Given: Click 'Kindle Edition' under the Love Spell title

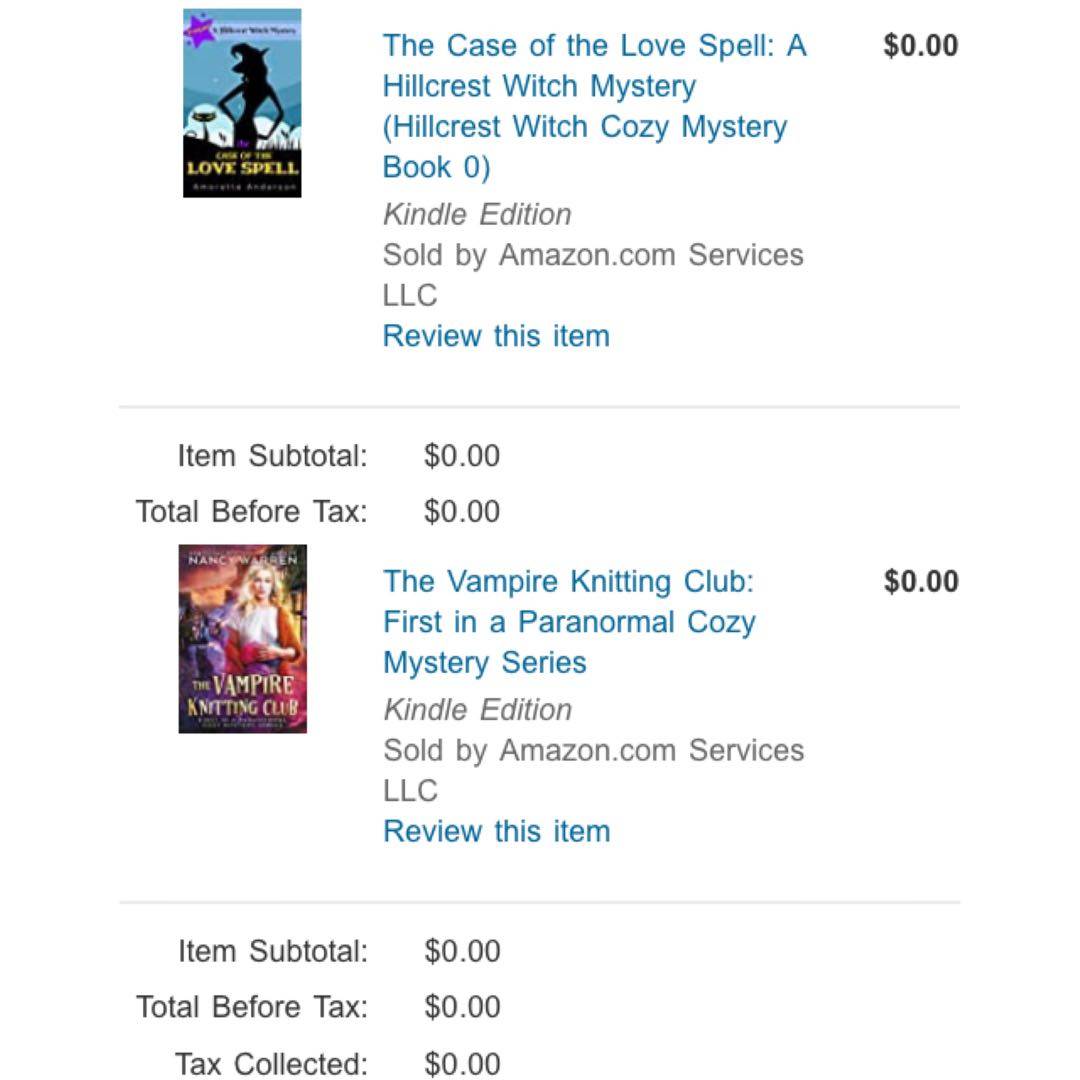Looking at the screenshot, I should 477,214.
